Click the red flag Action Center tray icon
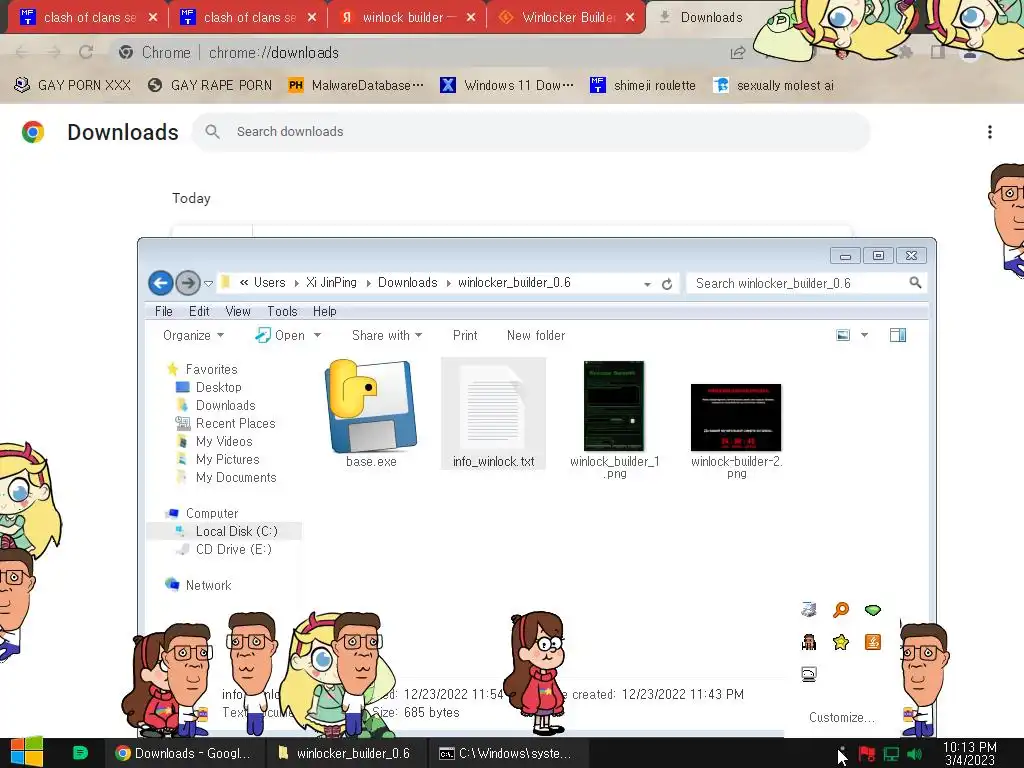This screenshot has width=1024, height=768. click(x=867, y=754)
